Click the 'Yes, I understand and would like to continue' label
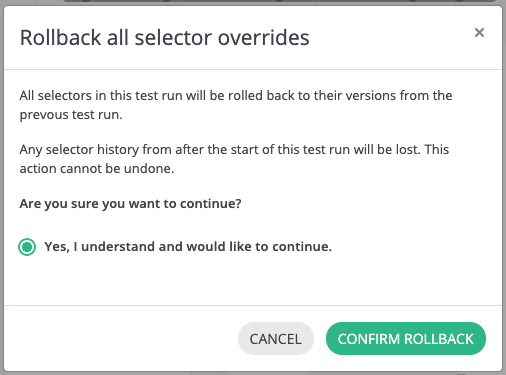The height and width of the screenshot is (375, 506). click(x=188, y=247)
